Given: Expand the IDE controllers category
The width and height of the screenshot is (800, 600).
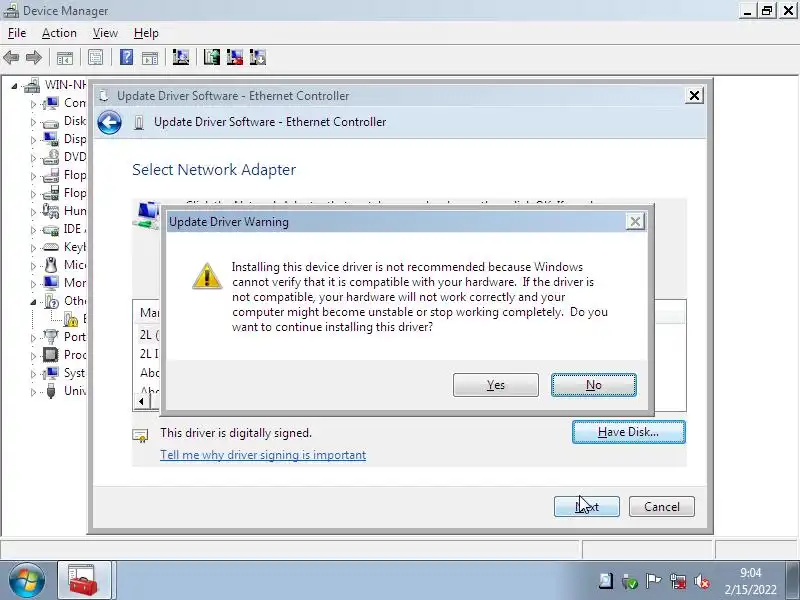Looking at the screenshot, I should click(34, 230).
